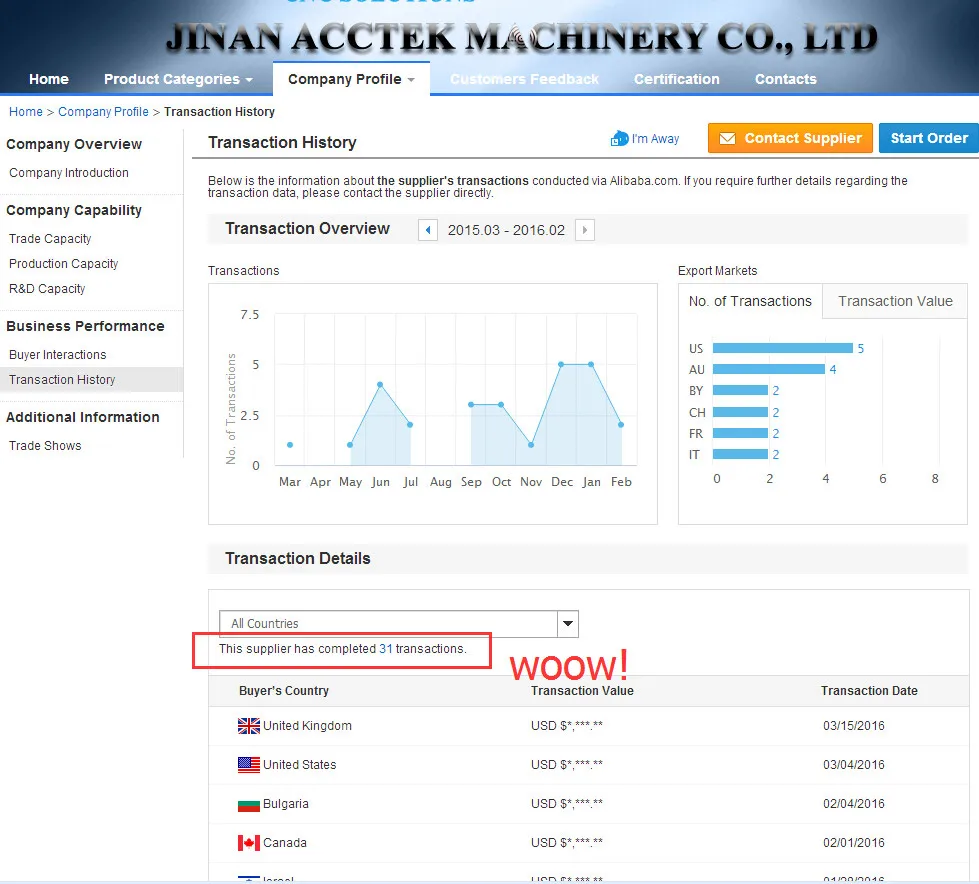Click the 03/15/2016 transaction date

point(854,726)
